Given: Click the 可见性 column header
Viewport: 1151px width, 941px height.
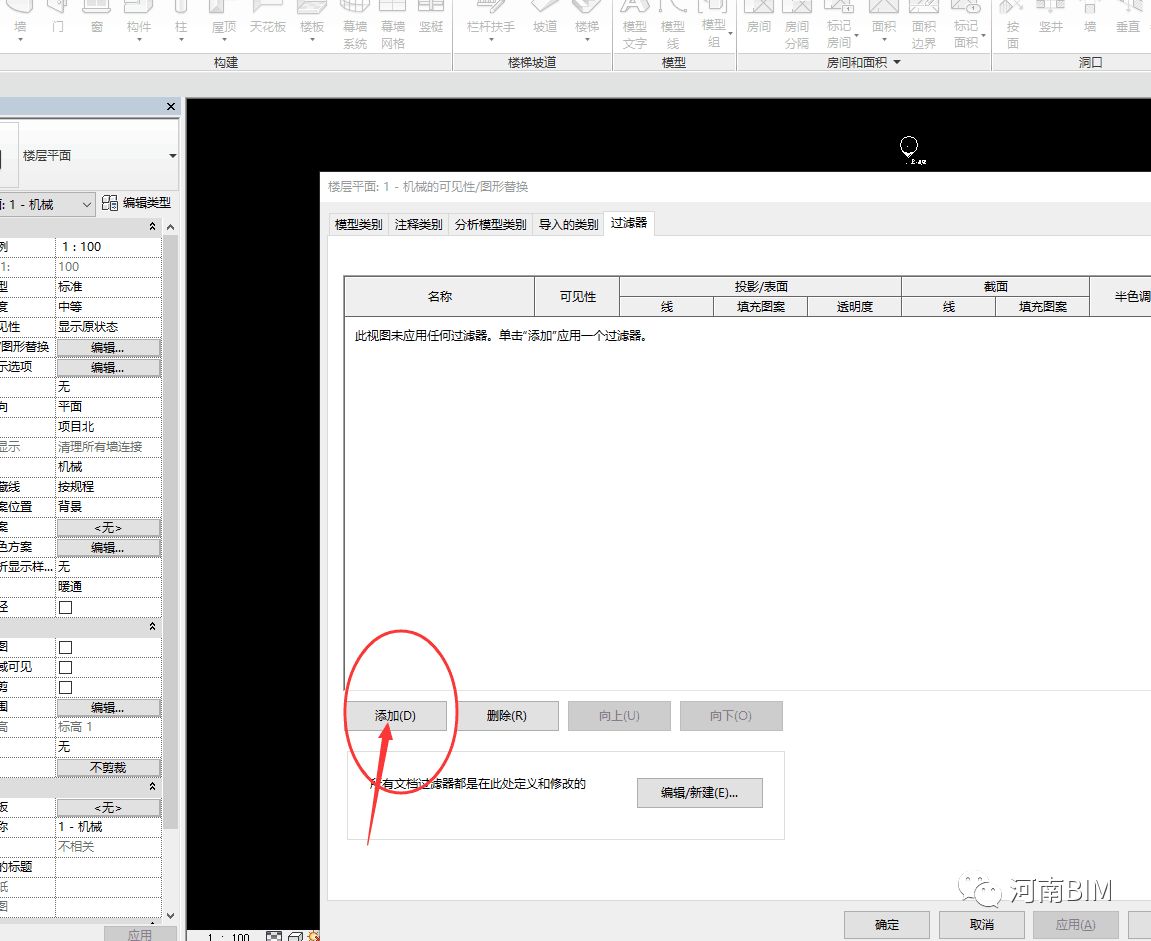Looking at the screenshot, I should coord(578,297).
